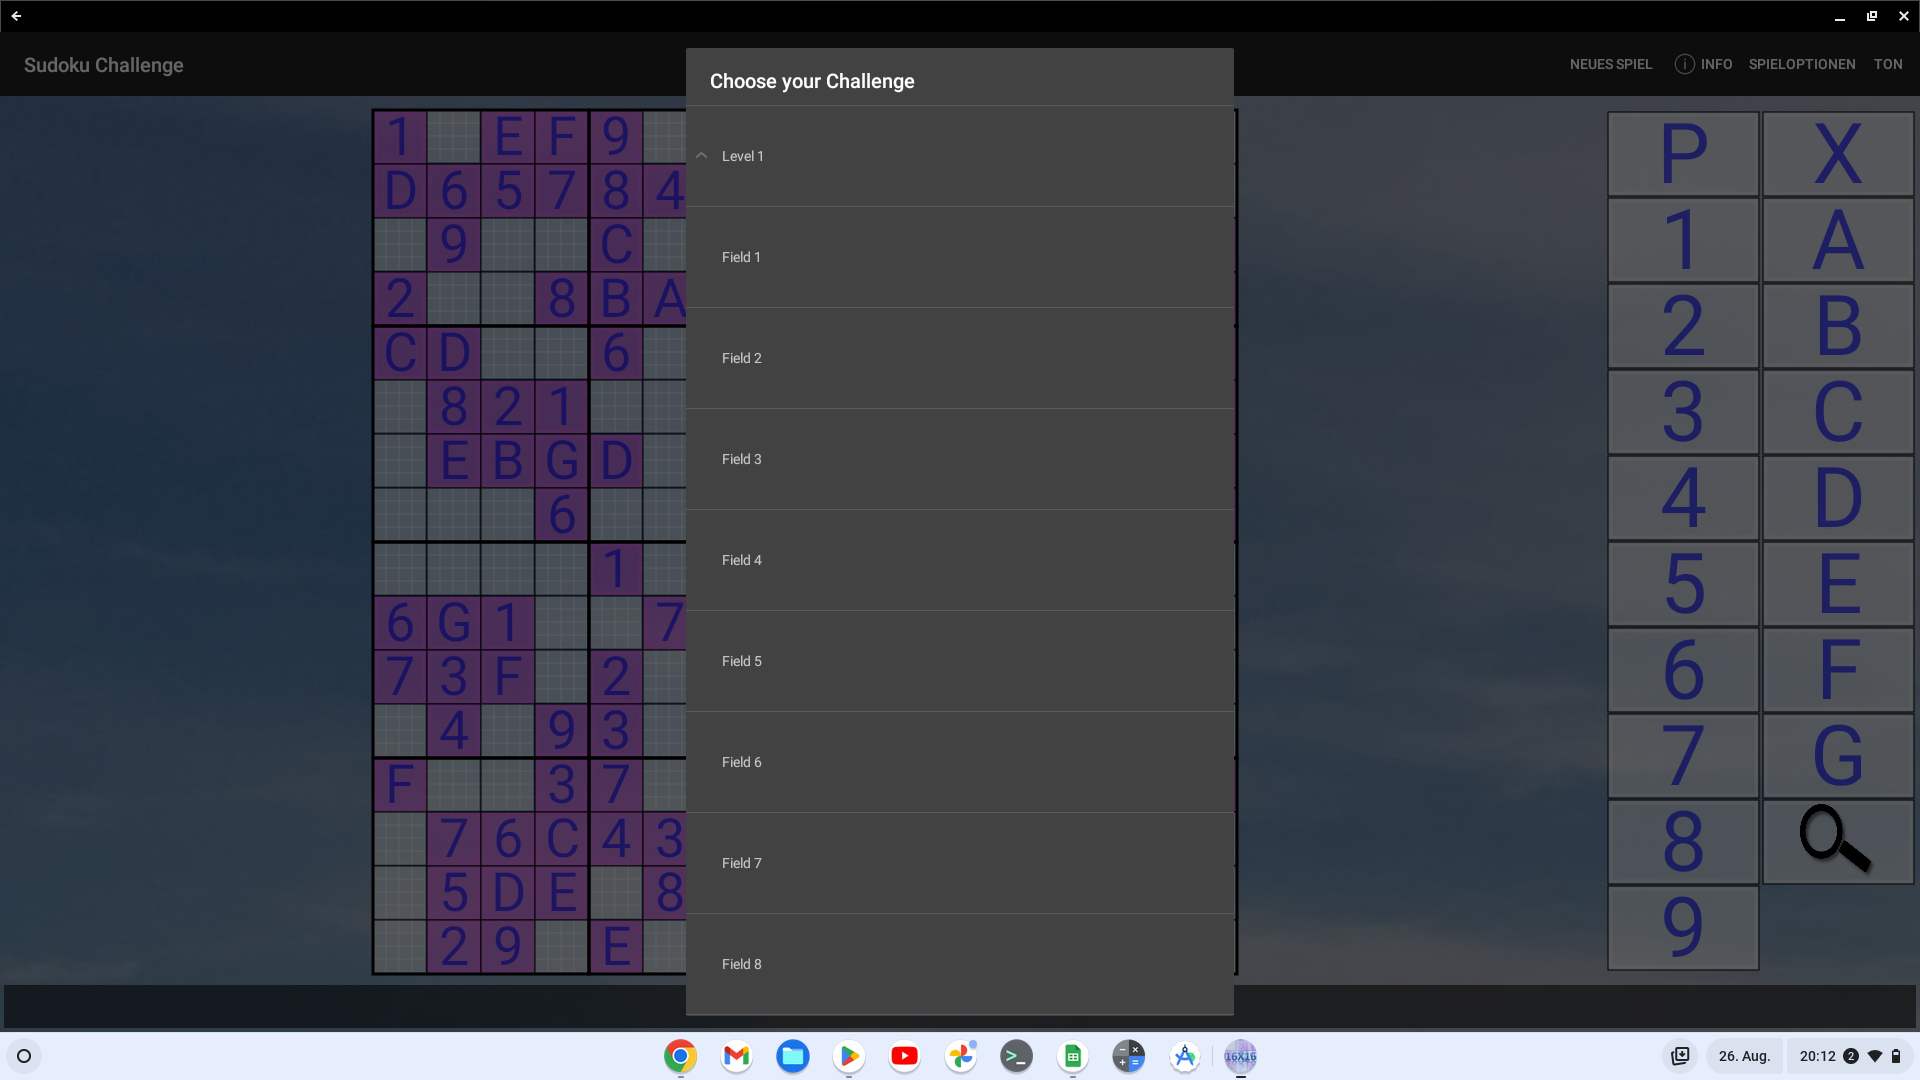Select the letter E keypad tile
The image size is (1920, 1080).
[1838, 584]
